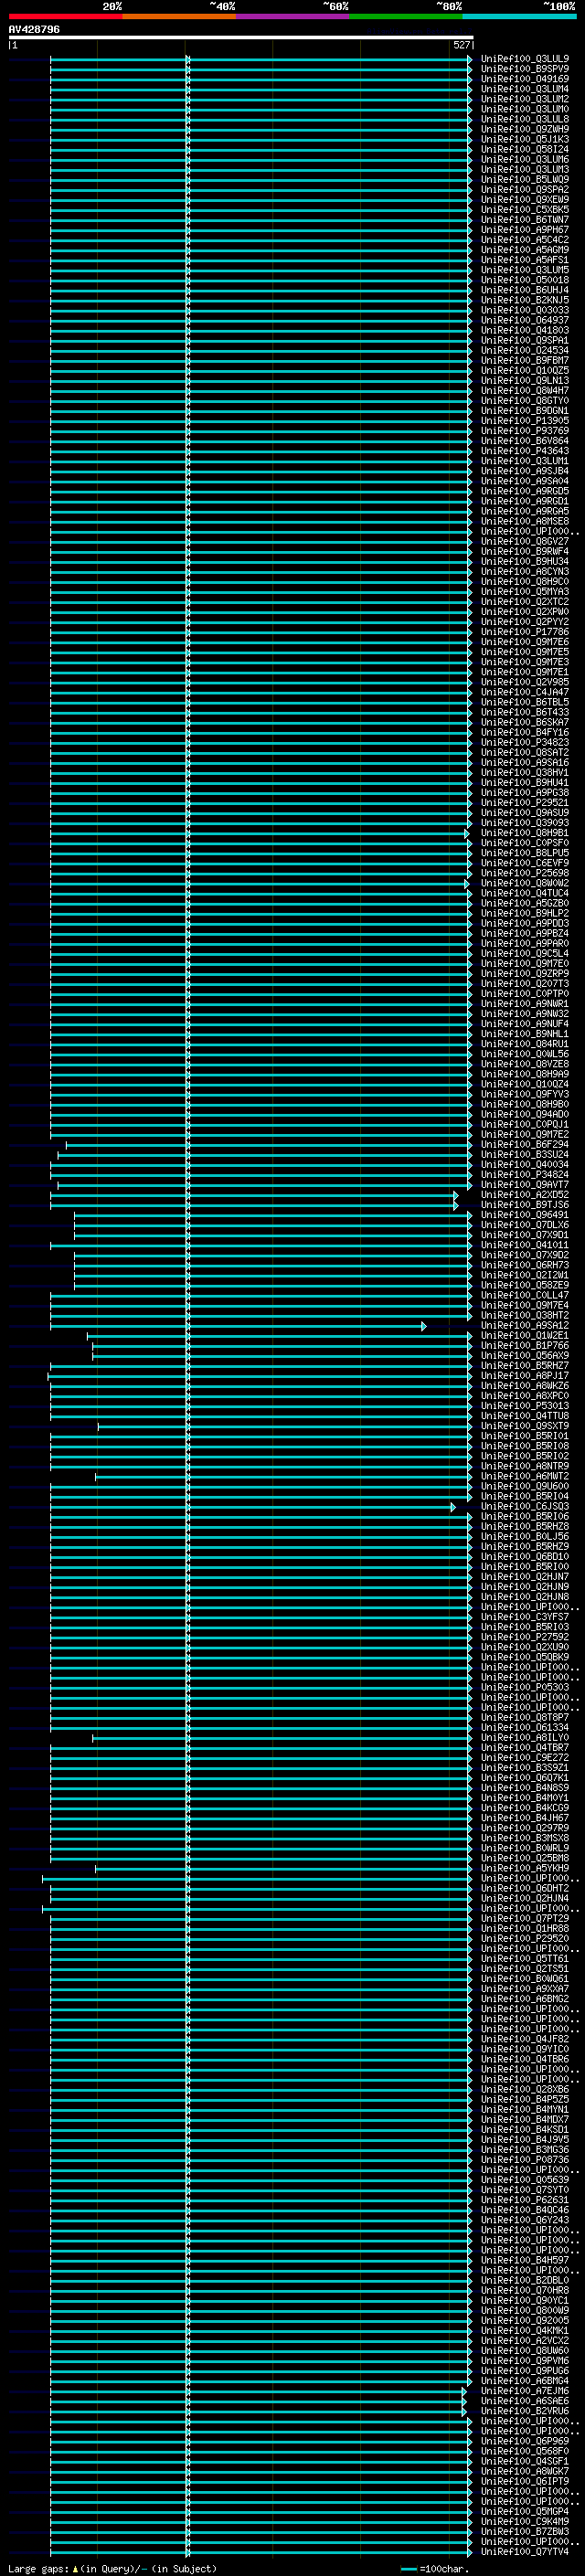
Task: Open hit UniRef100_Q3LUL8
Action: coord(525,119)
